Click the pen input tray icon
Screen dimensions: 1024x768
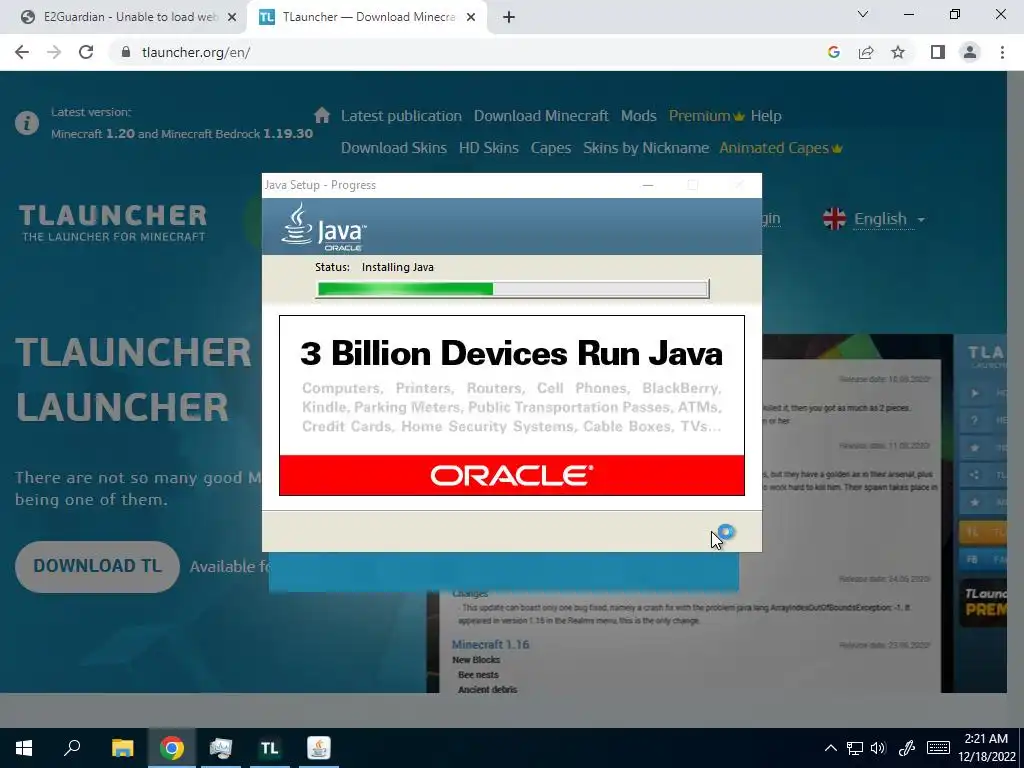(x=906, y=748)
